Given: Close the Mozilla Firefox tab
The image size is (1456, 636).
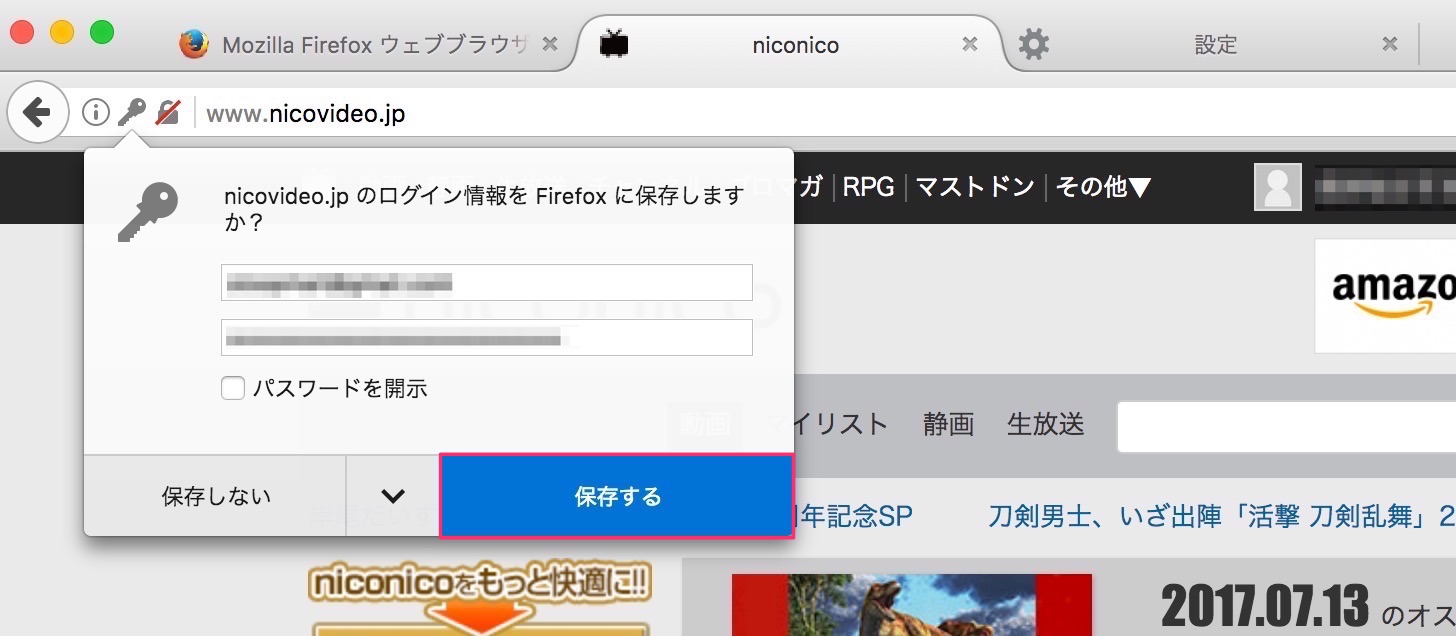Looking at the screenshot, I should tap(549, 44).
